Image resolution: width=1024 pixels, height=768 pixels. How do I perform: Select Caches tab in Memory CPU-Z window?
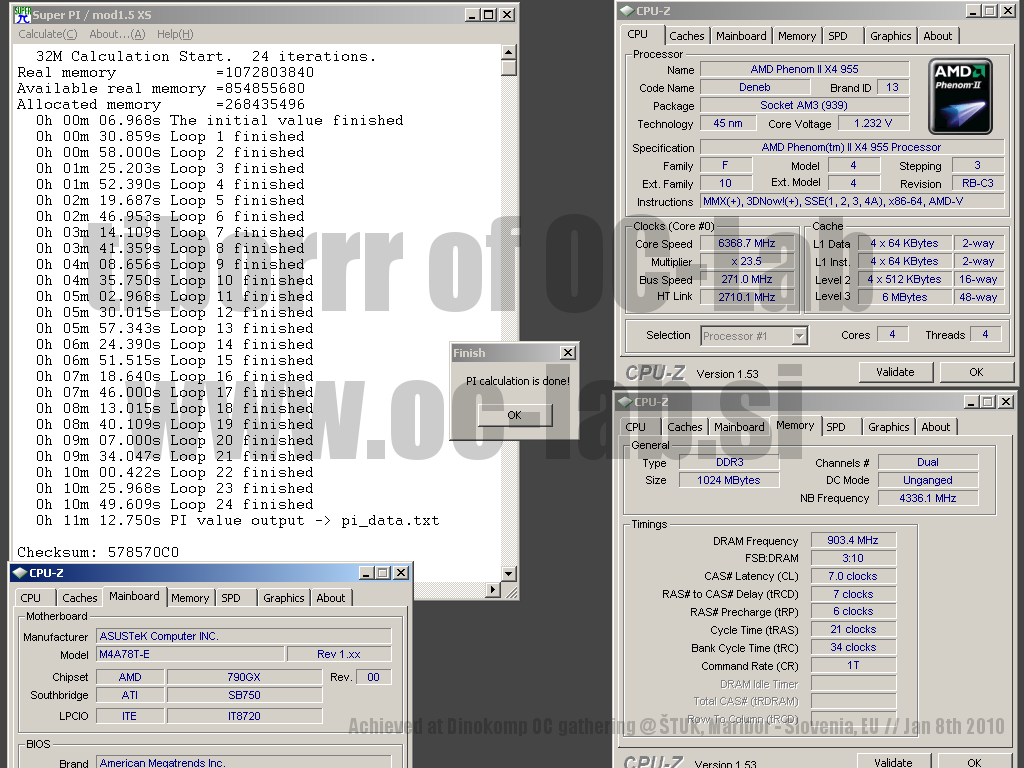[684, 427]
